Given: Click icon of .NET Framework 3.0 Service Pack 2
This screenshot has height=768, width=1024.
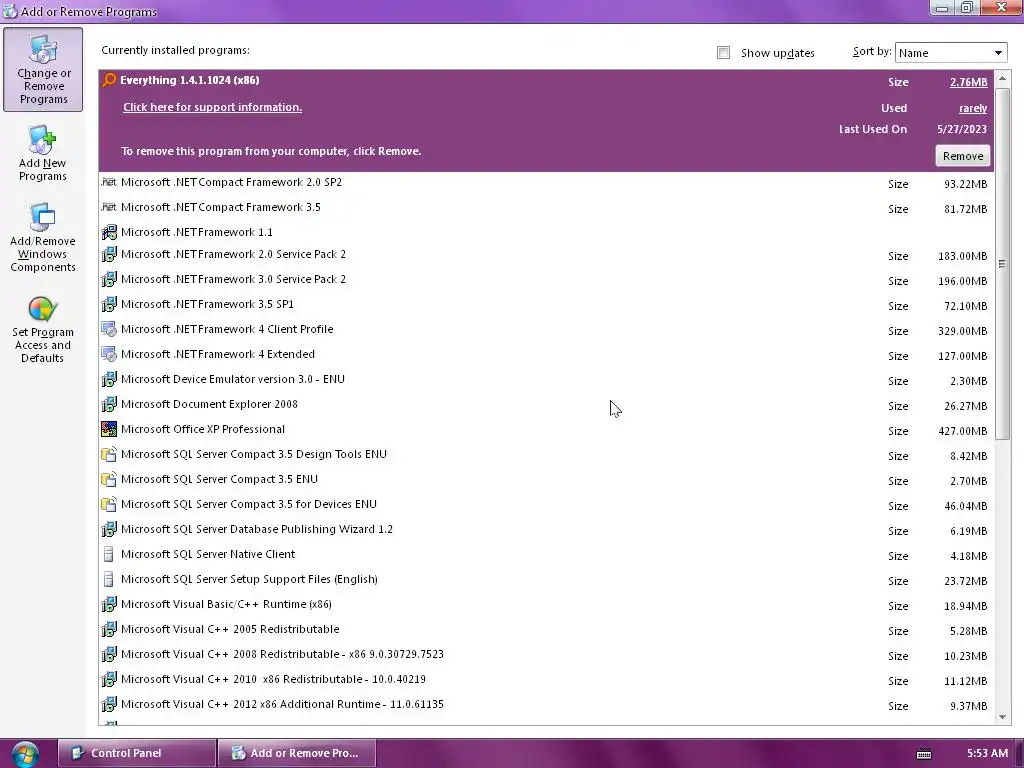Looking at the screenshot, I should point(109,280).
